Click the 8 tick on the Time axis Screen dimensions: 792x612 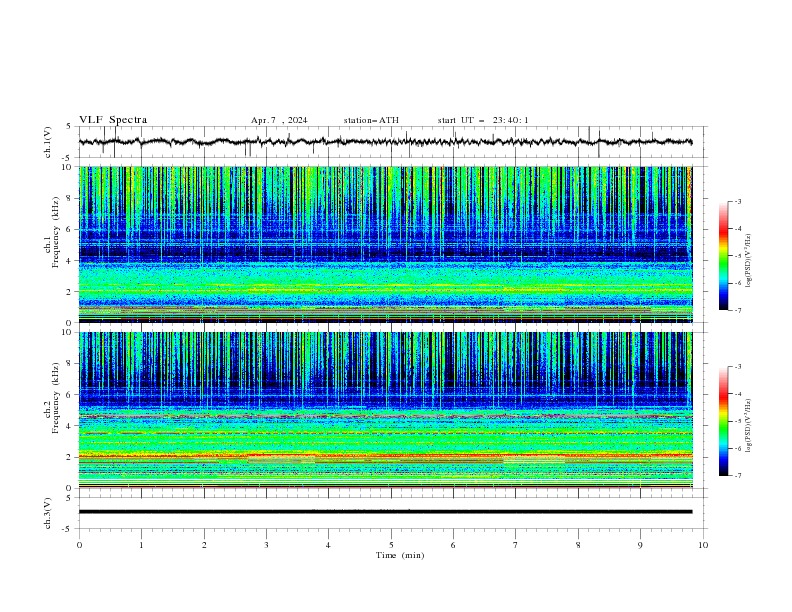[578, 545]
